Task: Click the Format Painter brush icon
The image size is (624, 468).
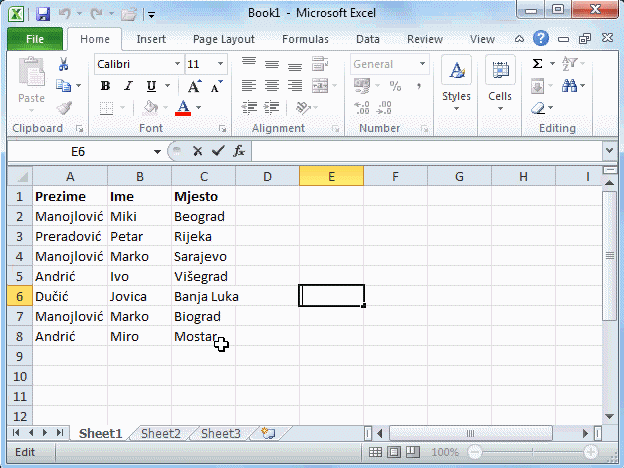Action: click(x=64, y=108)
